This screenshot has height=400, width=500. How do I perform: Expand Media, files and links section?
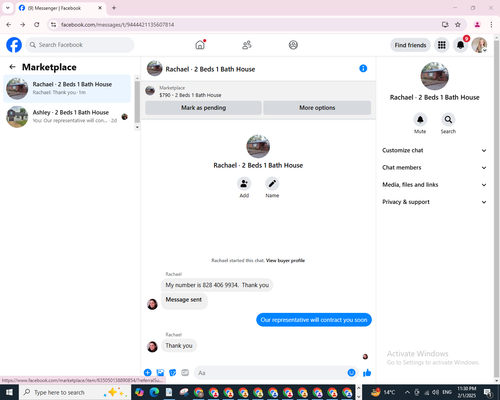click(x=434, y=185)
